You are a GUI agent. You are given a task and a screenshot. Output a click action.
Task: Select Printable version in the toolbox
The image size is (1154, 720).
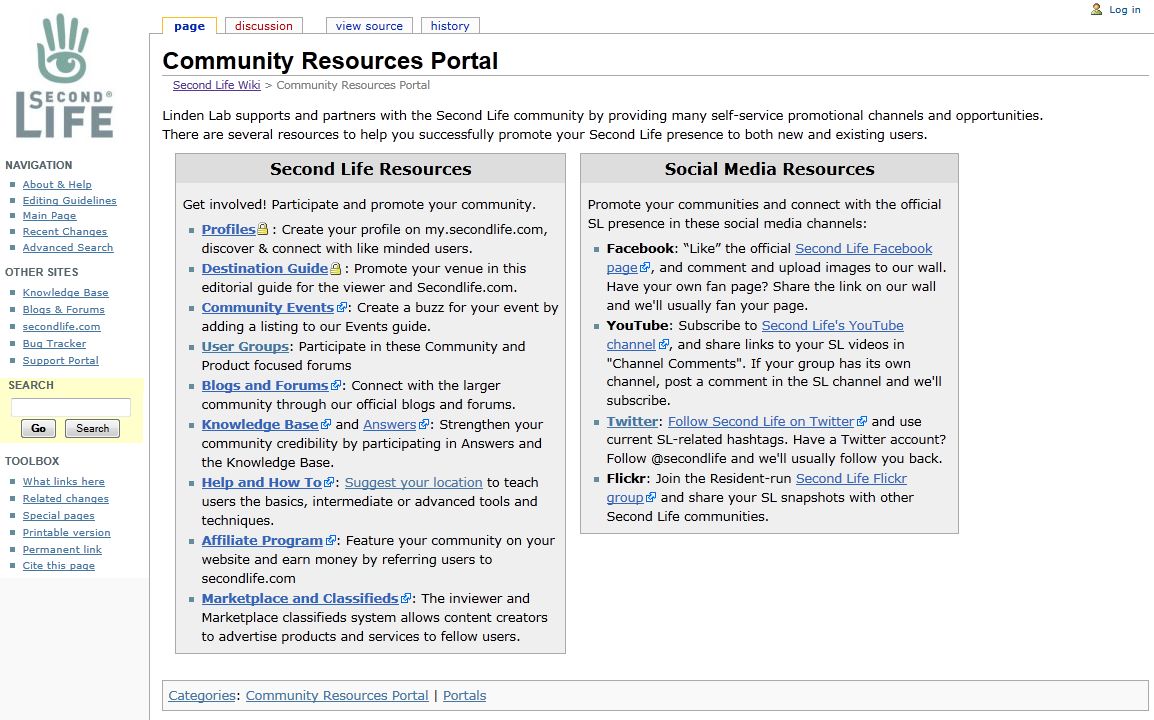(x=66, y=533)
